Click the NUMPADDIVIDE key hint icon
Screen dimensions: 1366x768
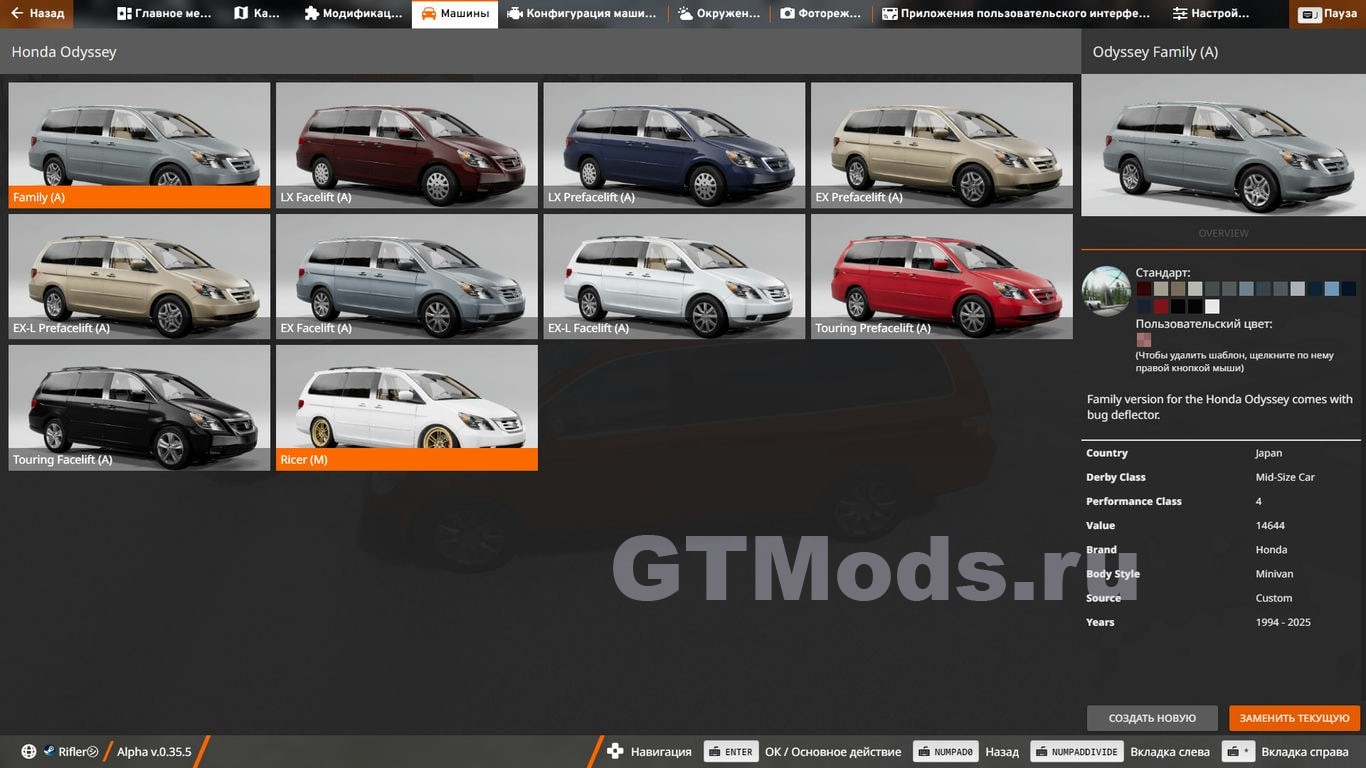click(1076, 752)
